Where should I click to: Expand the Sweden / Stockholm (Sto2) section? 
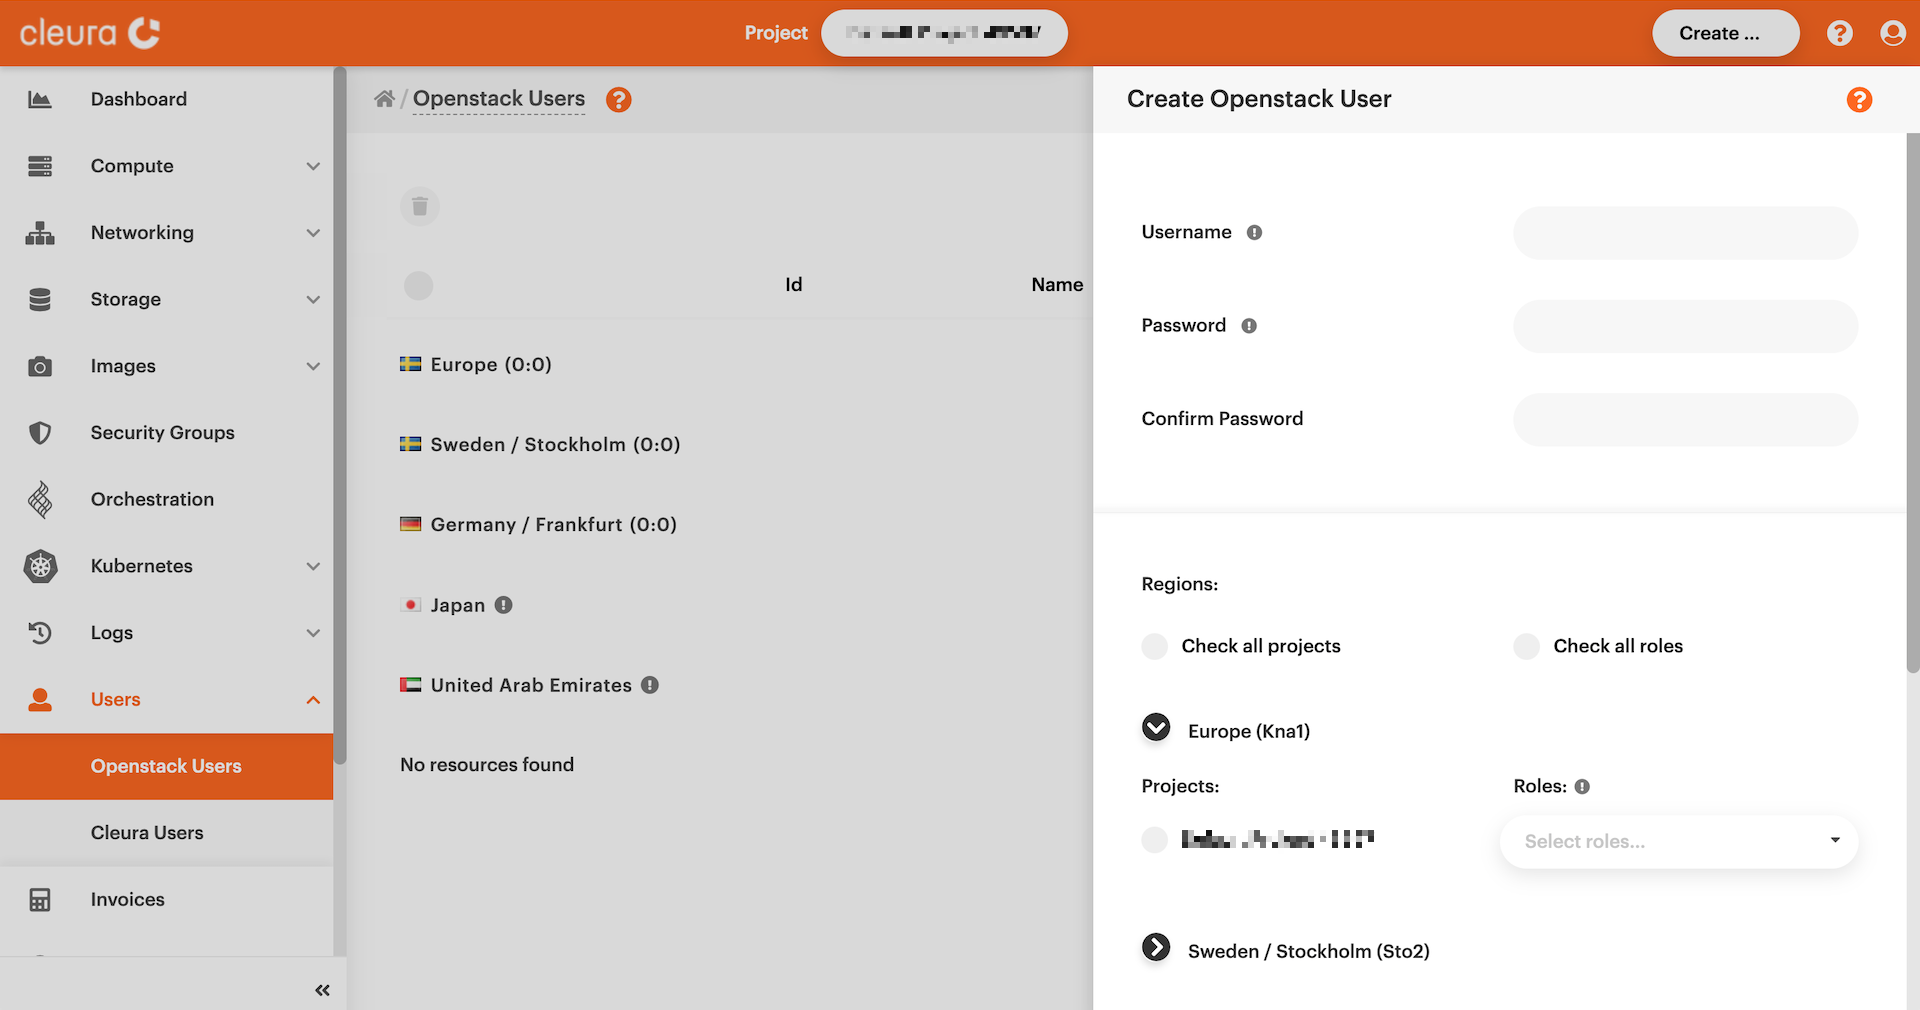pos(1156,948)
